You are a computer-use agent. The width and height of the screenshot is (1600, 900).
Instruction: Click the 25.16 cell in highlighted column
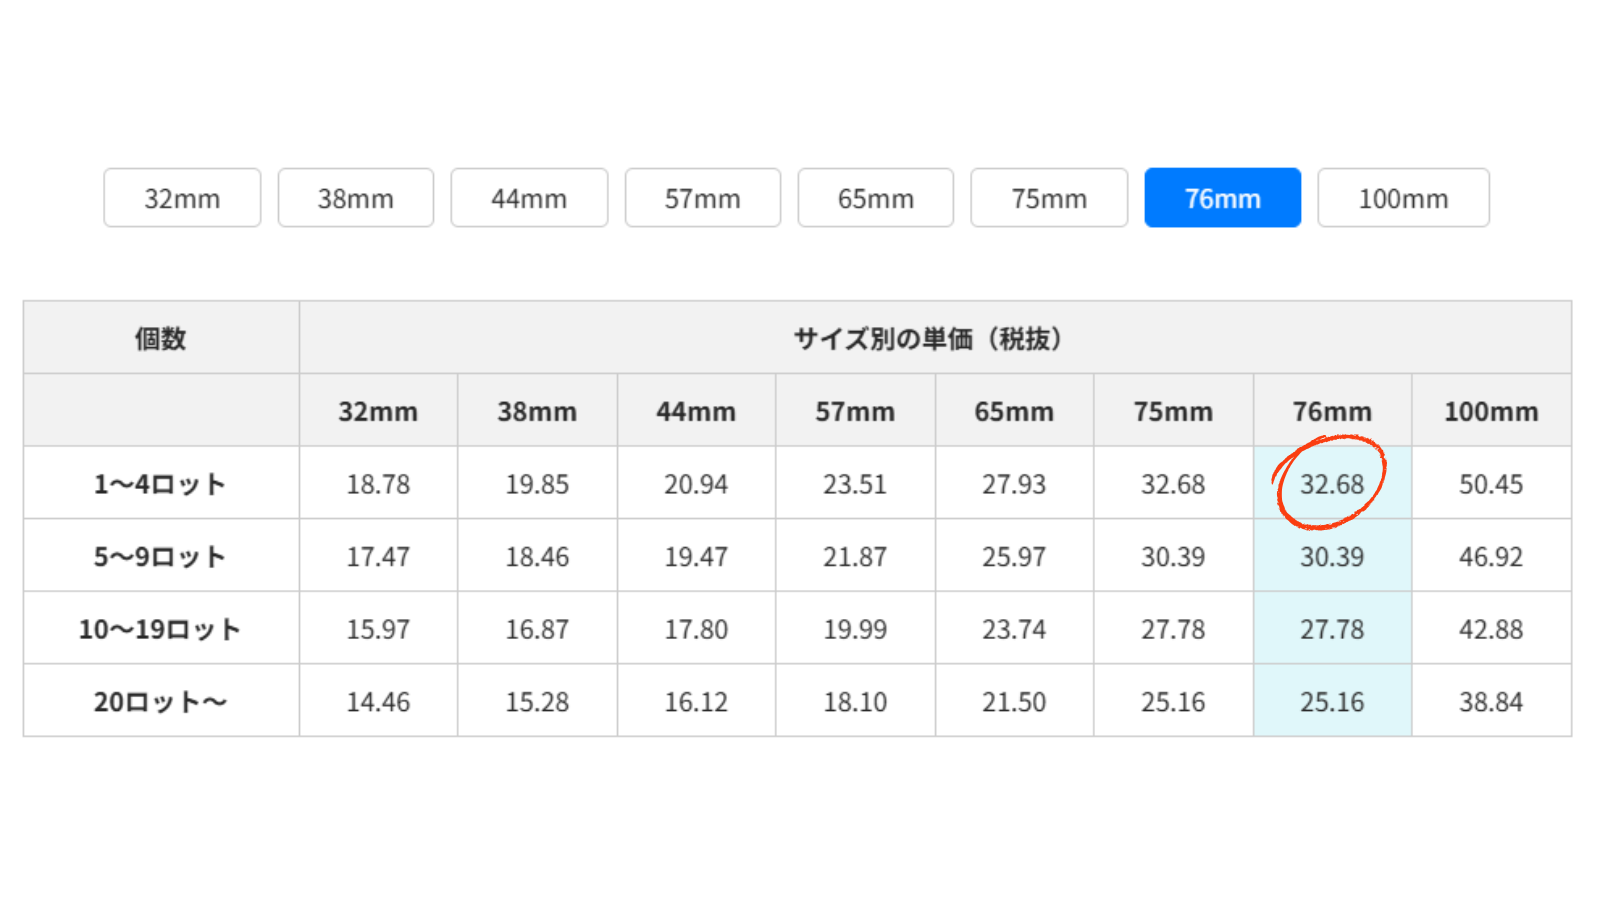click(x=1331, y=702)
